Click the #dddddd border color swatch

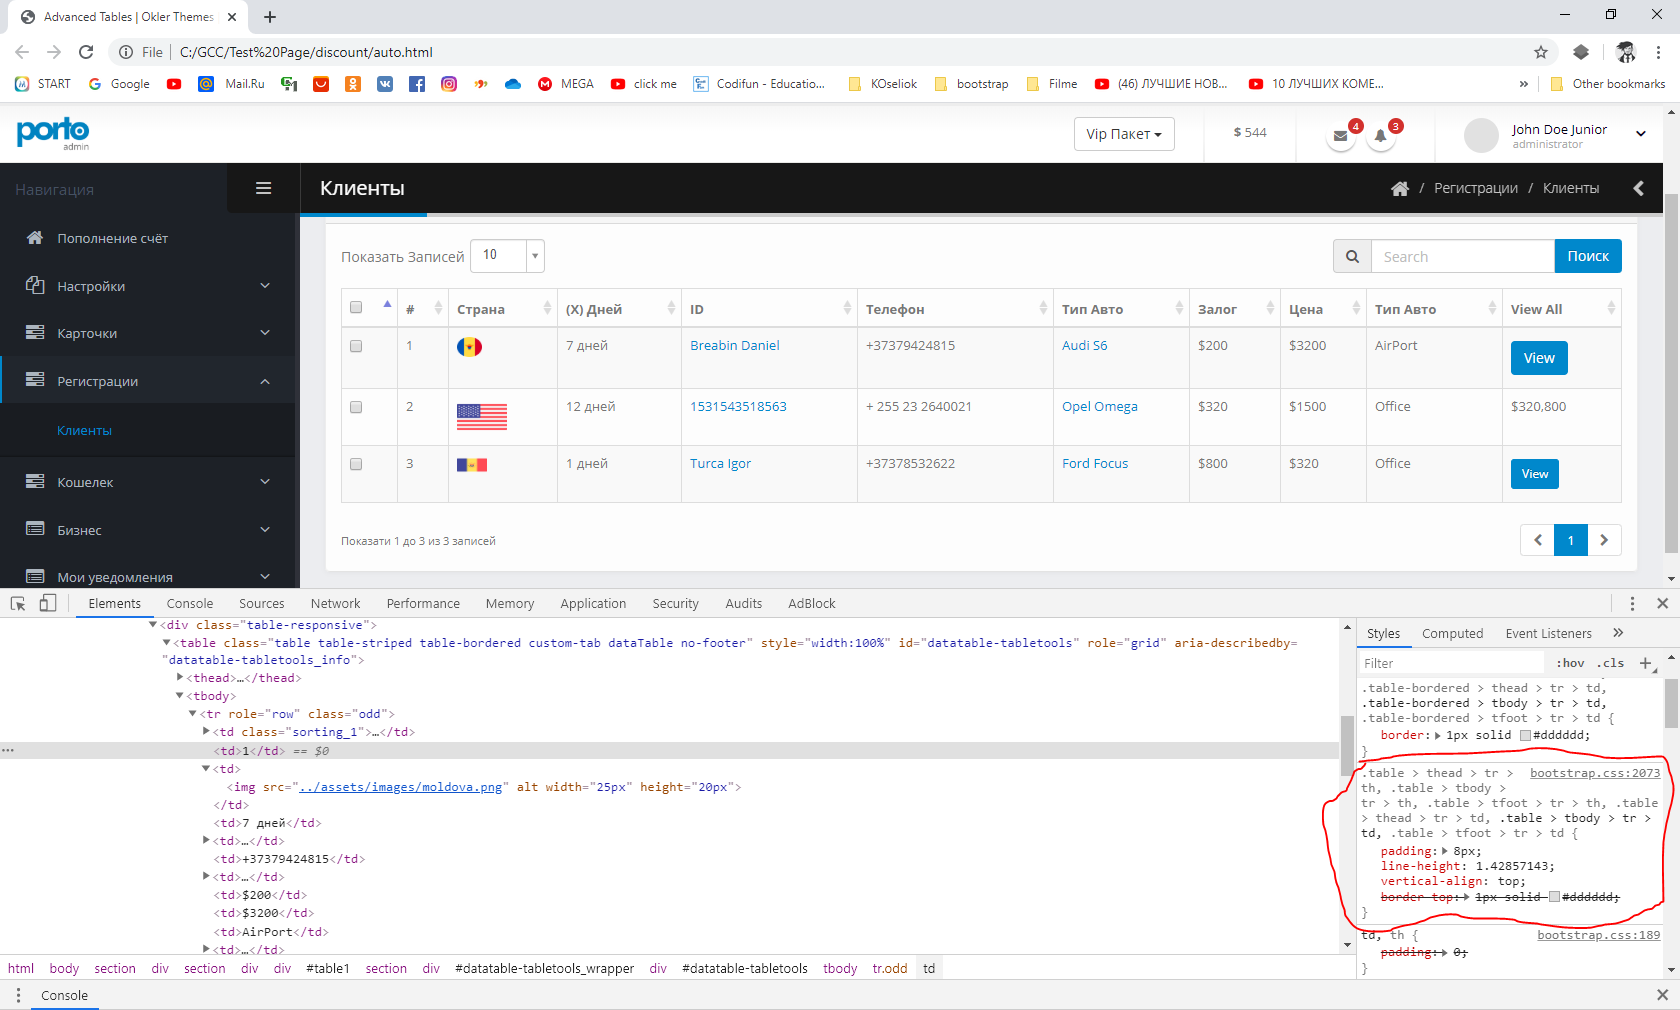[1525, 735]
